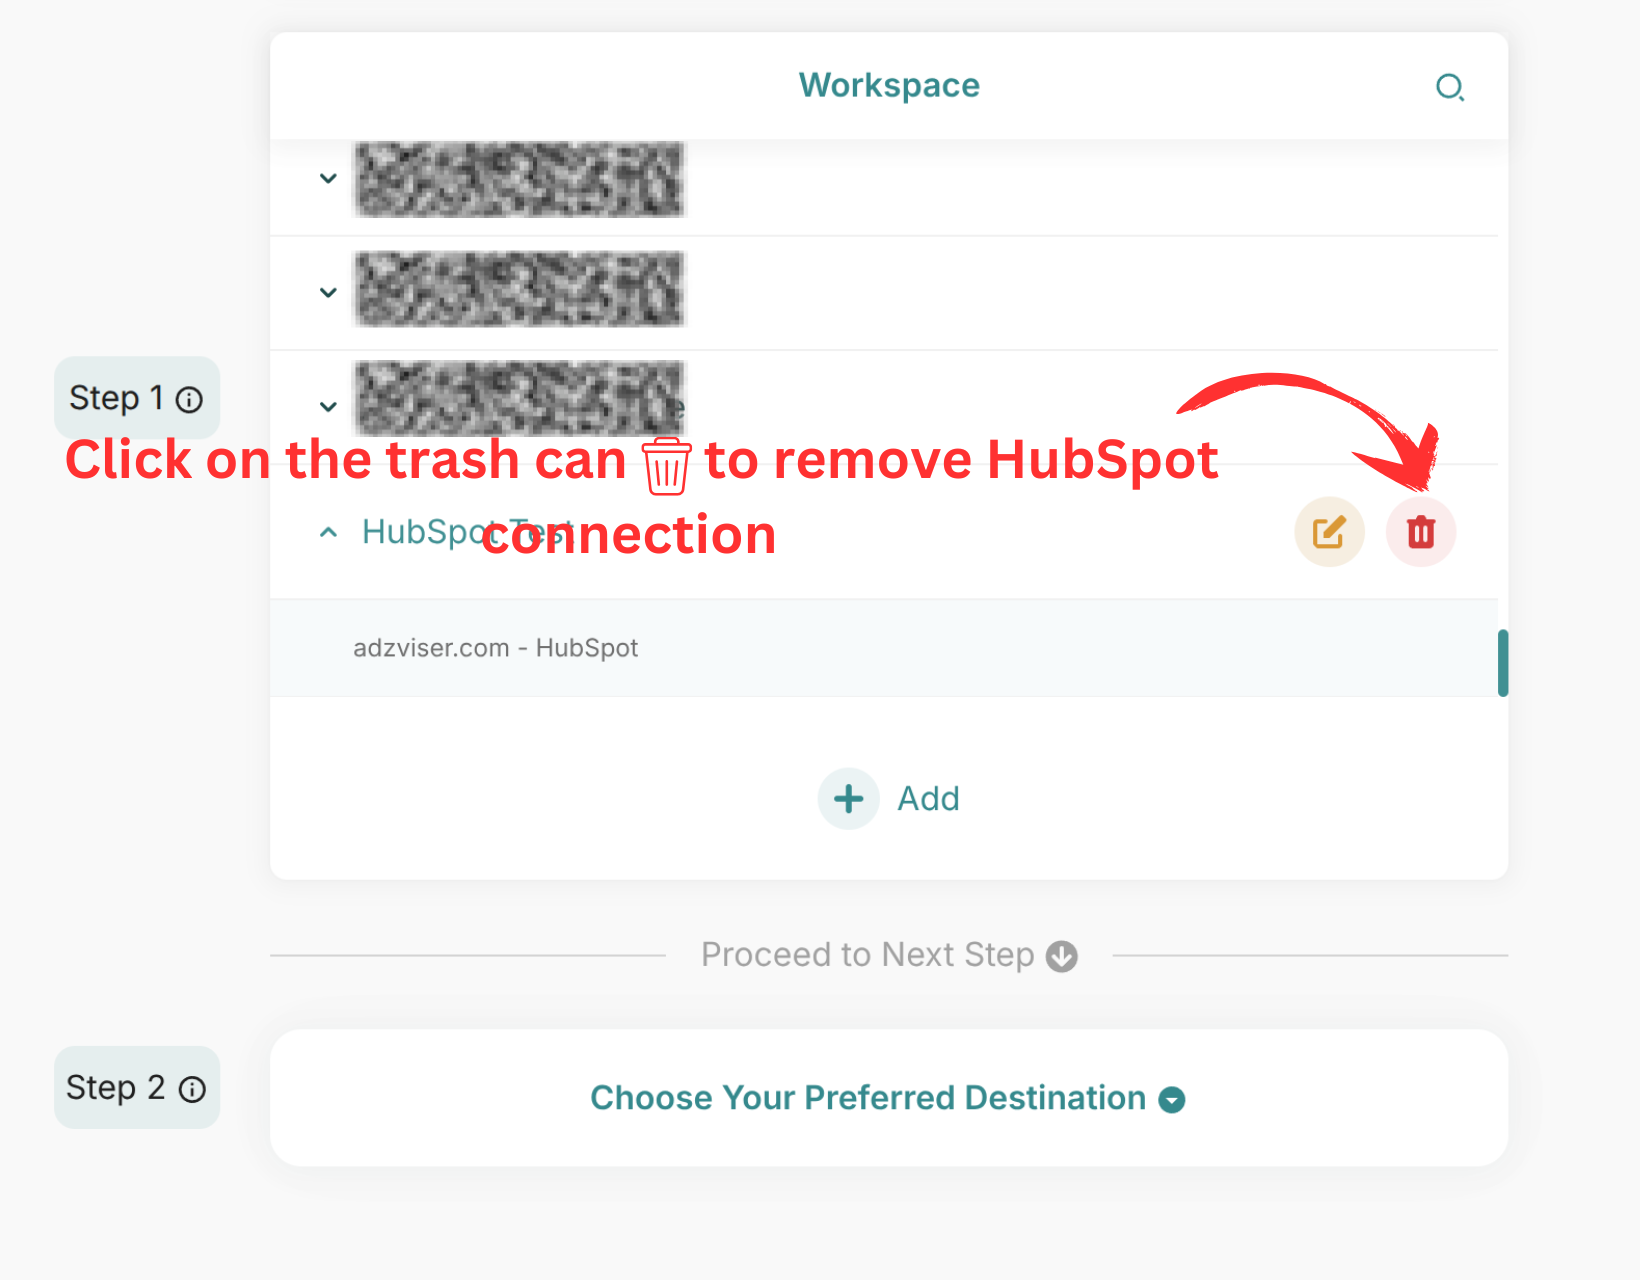Click the down arrow beside Proceed to Next Step
Image resolution: width=1640 pixels, height=1280 pixels.
tap(1062, 955)
